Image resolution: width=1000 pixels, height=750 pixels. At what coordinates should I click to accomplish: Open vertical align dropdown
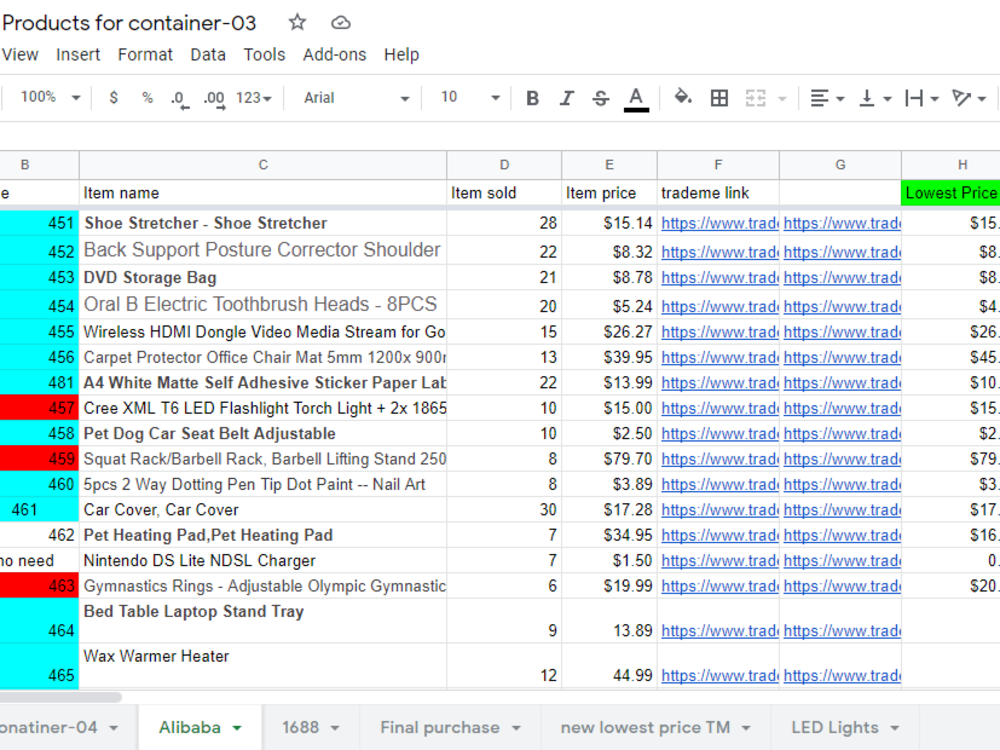(x=875, y=98)
